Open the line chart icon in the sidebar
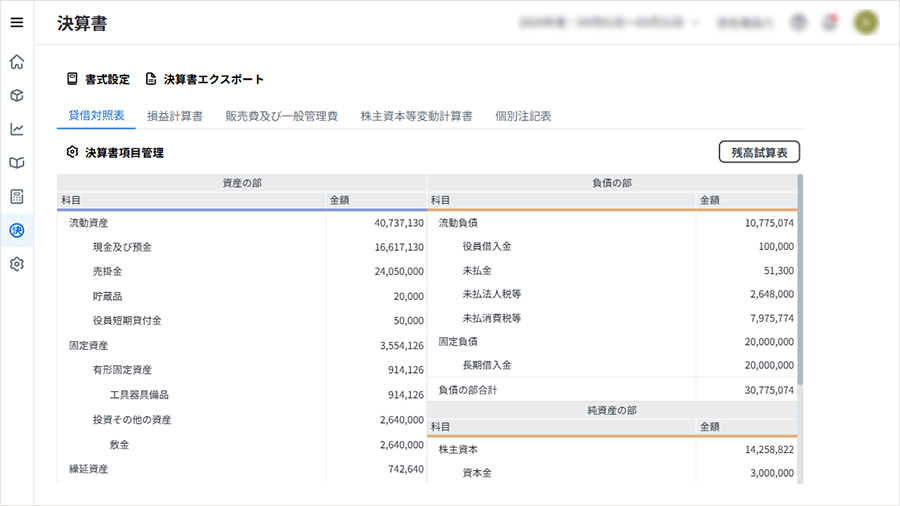The width and height of the screenshot is (900, 506). pos(16,129)
